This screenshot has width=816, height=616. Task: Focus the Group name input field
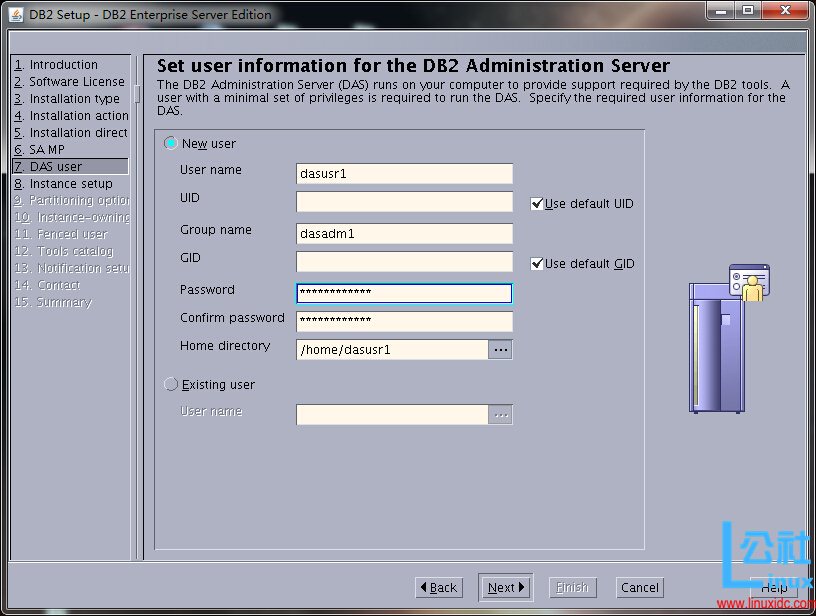coord(404,234)
